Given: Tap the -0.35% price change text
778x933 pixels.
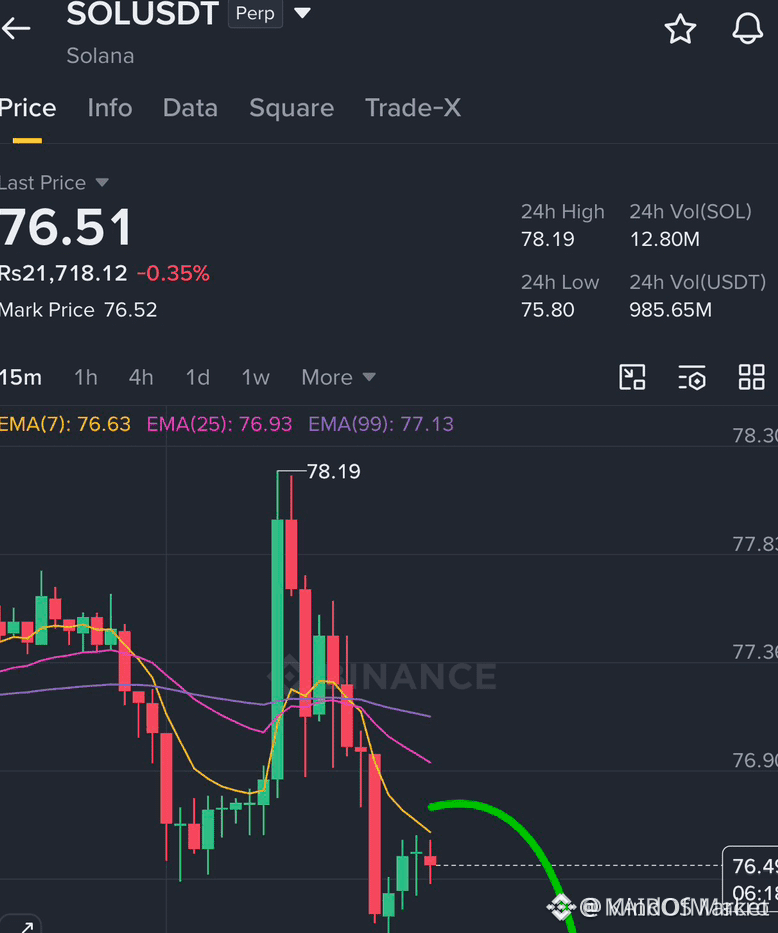Looking at the screenshot, I should pyautogui.click(x=173, y=274).
